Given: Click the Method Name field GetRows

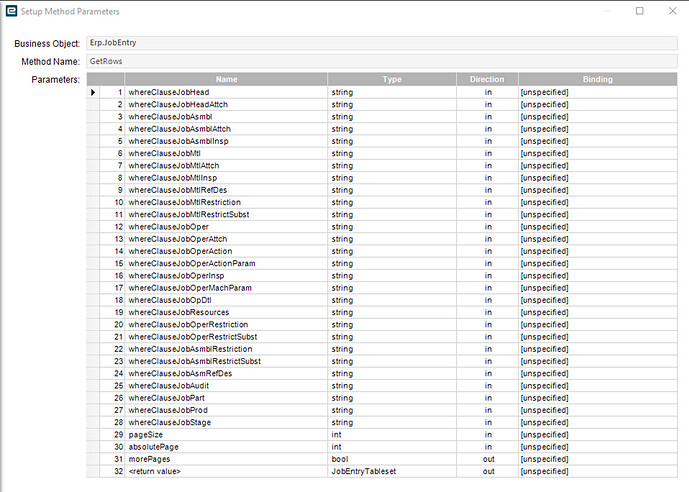Looking at the screenshot, I should point(381,62).
